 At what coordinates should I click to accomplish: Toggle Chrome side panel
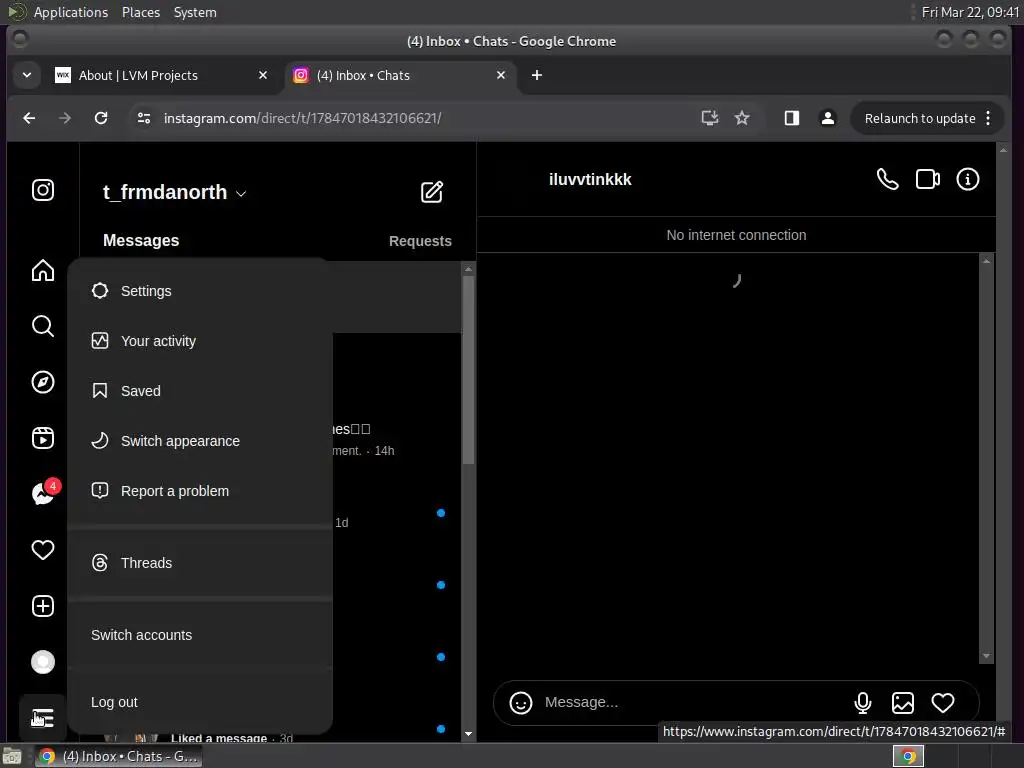coord(792,118)
